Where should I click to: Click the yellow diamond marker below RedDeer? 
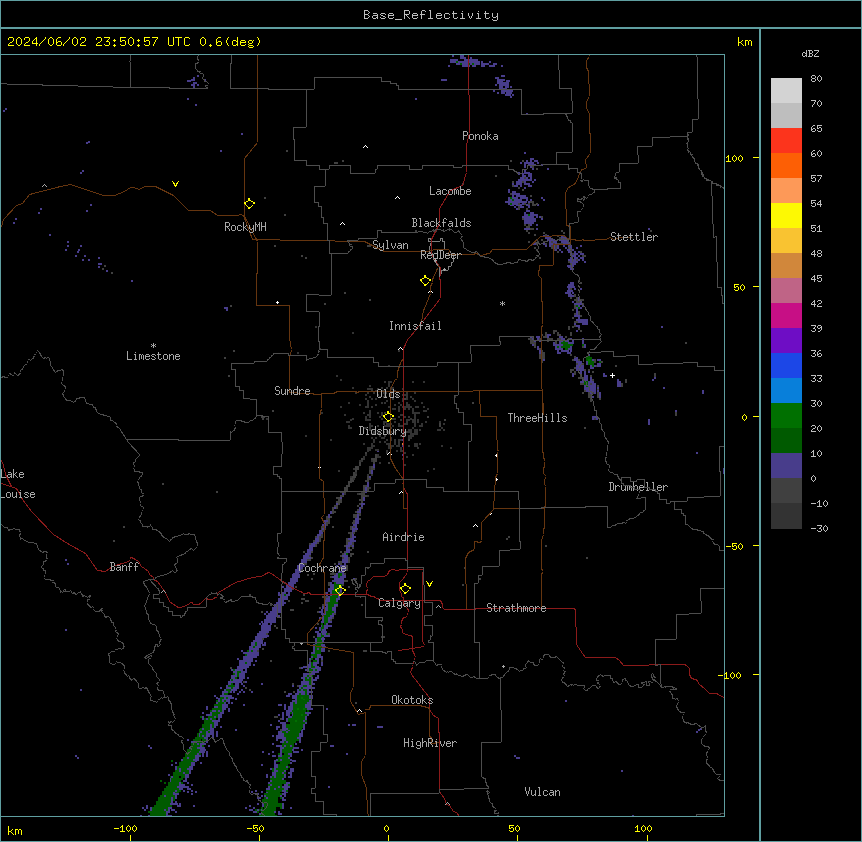tap(426, 281)
